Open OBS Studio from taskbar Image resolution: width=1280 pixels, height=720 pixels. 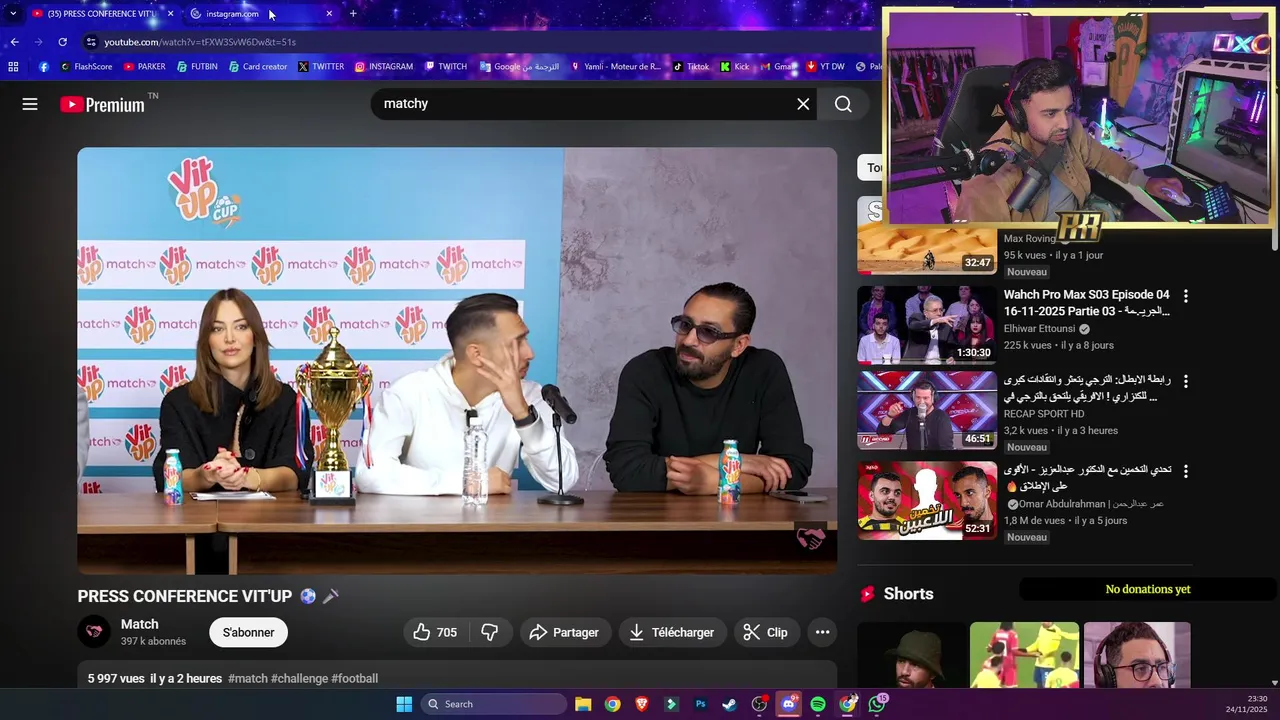click(759, 704)
